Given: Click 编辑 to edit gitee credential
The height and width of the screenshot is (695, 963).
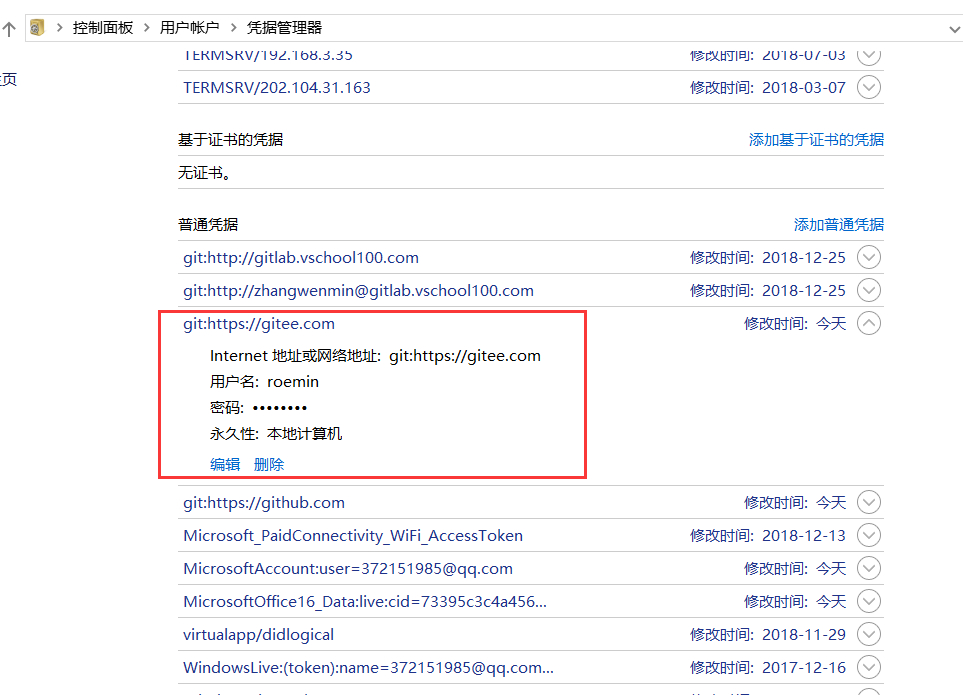Looking at the screenshot, I should 225,464.
